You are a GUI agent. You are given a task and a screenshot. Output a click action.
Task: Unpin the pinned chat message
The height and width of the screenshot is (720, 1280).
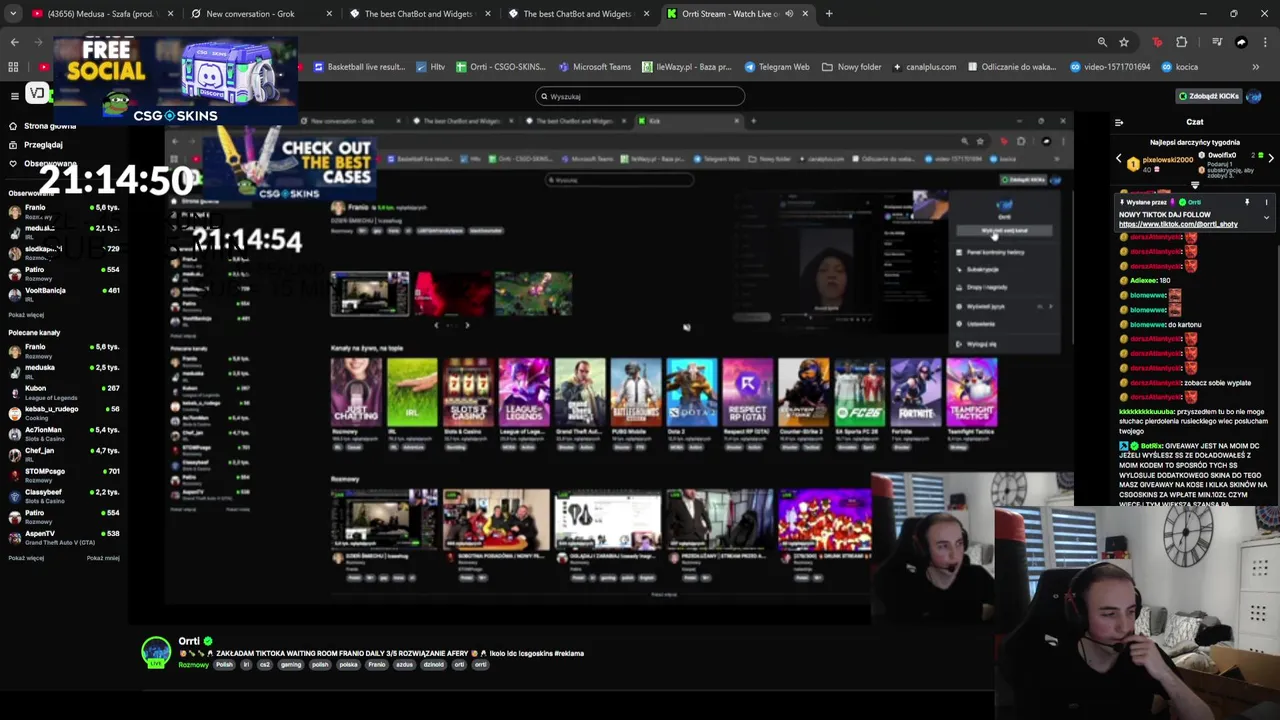pos(1247,202)
